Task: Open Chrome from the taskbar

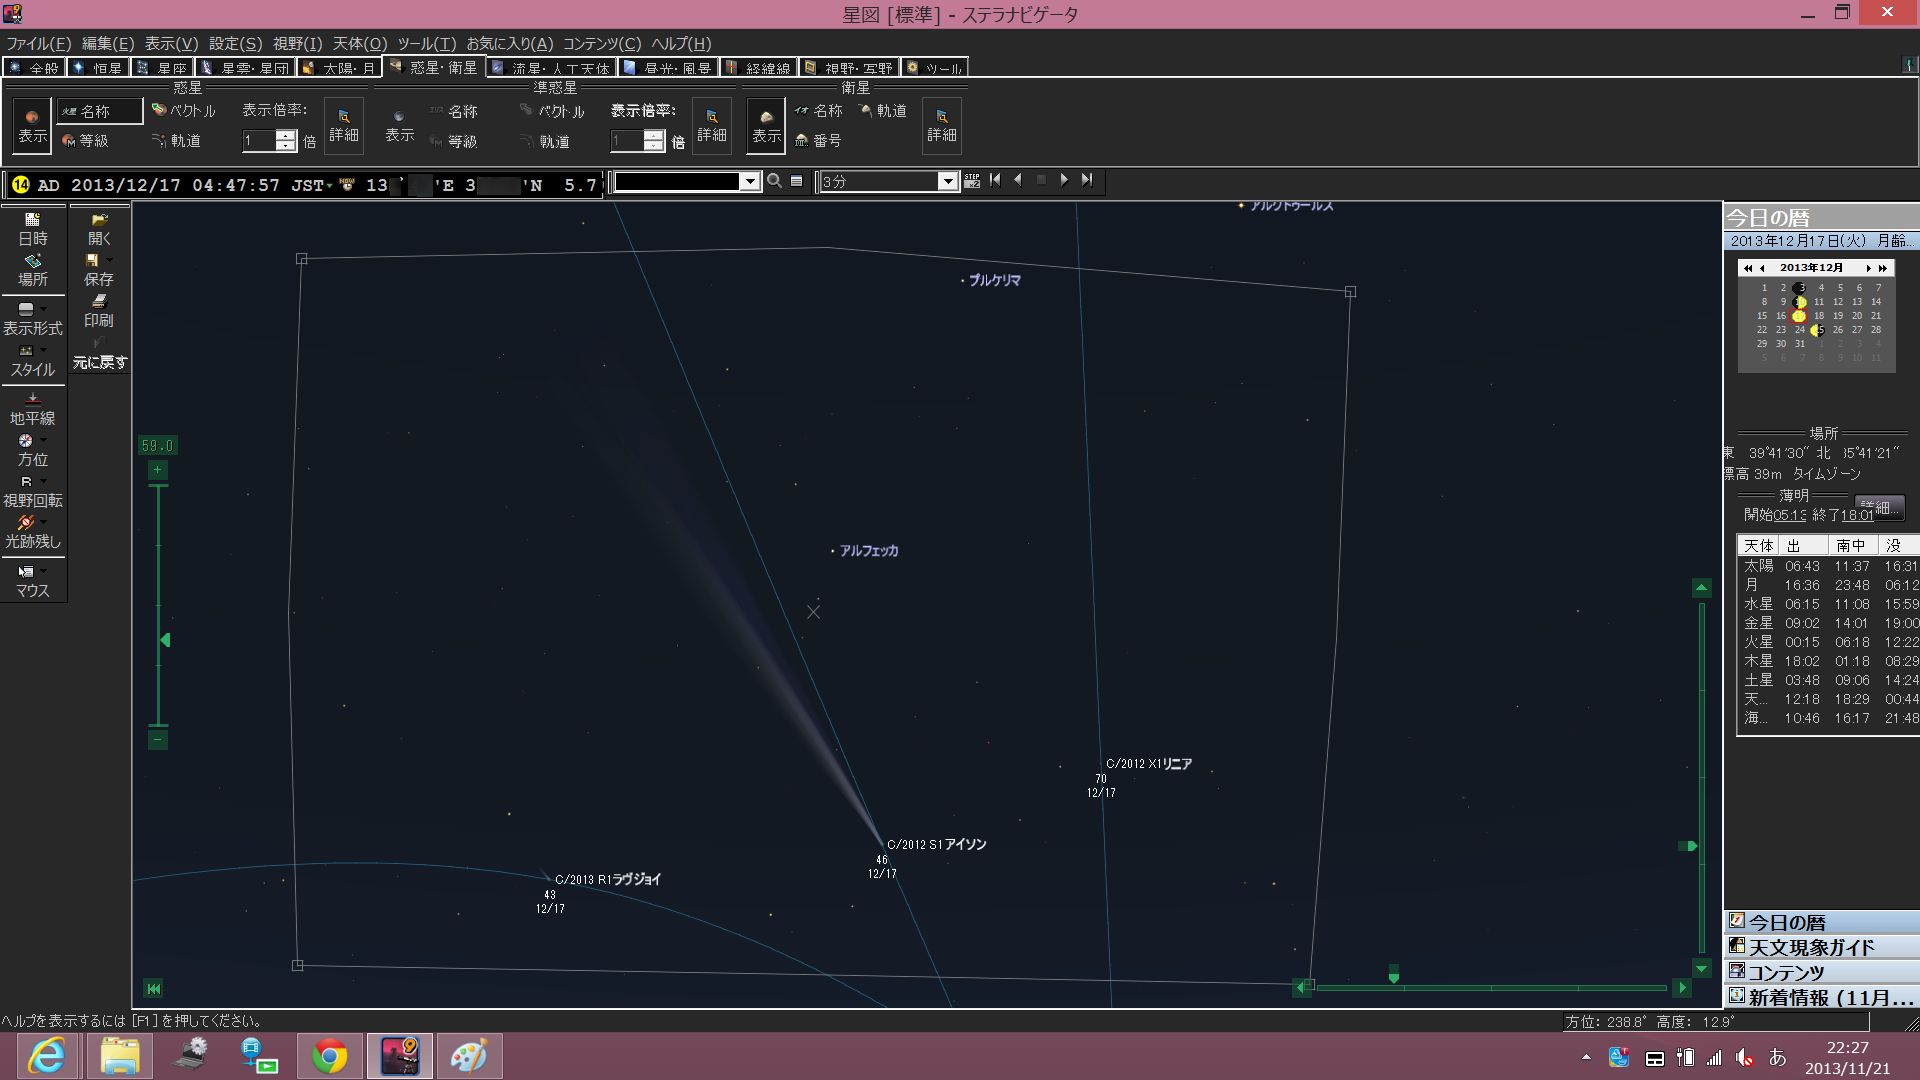Action: click(x=330, y=1056)
